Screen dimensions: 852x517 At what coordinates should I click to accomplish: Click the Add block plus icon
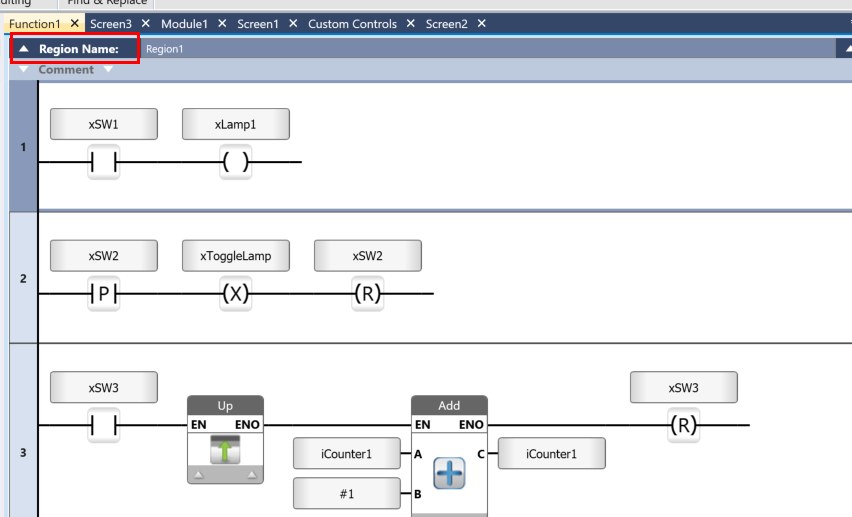(449, 473)
